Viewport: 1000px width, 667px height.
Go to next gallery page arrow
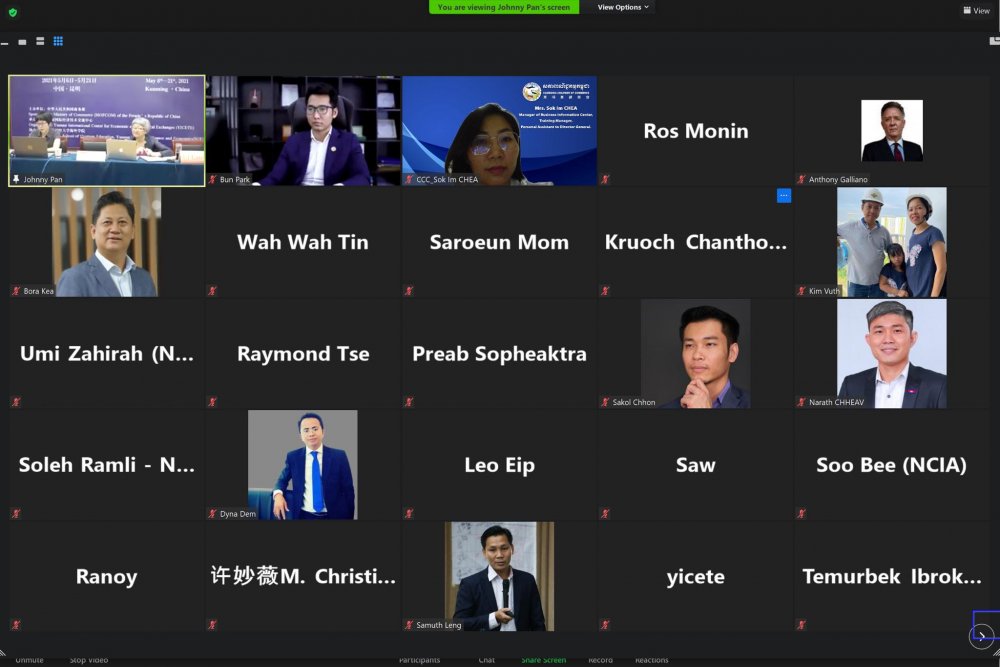pos(982,635)
